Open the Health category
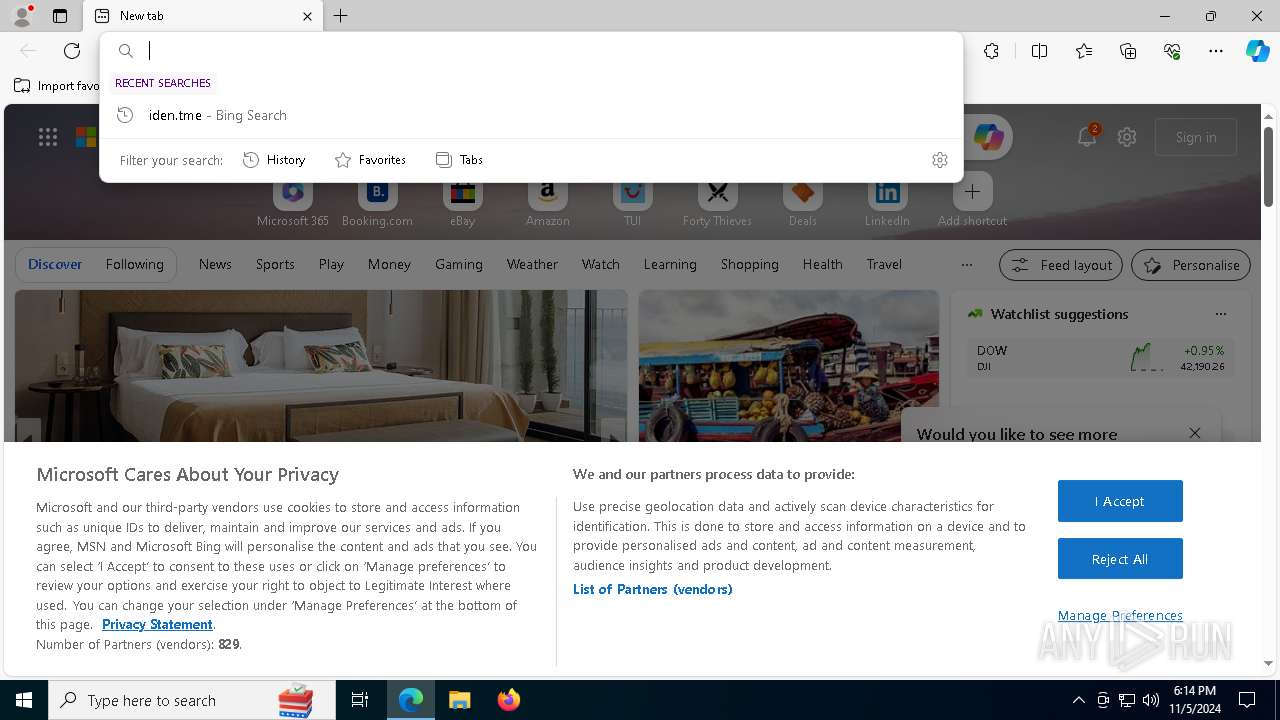Viewport: 1280px width, 720px height. [x=822, y=264]
